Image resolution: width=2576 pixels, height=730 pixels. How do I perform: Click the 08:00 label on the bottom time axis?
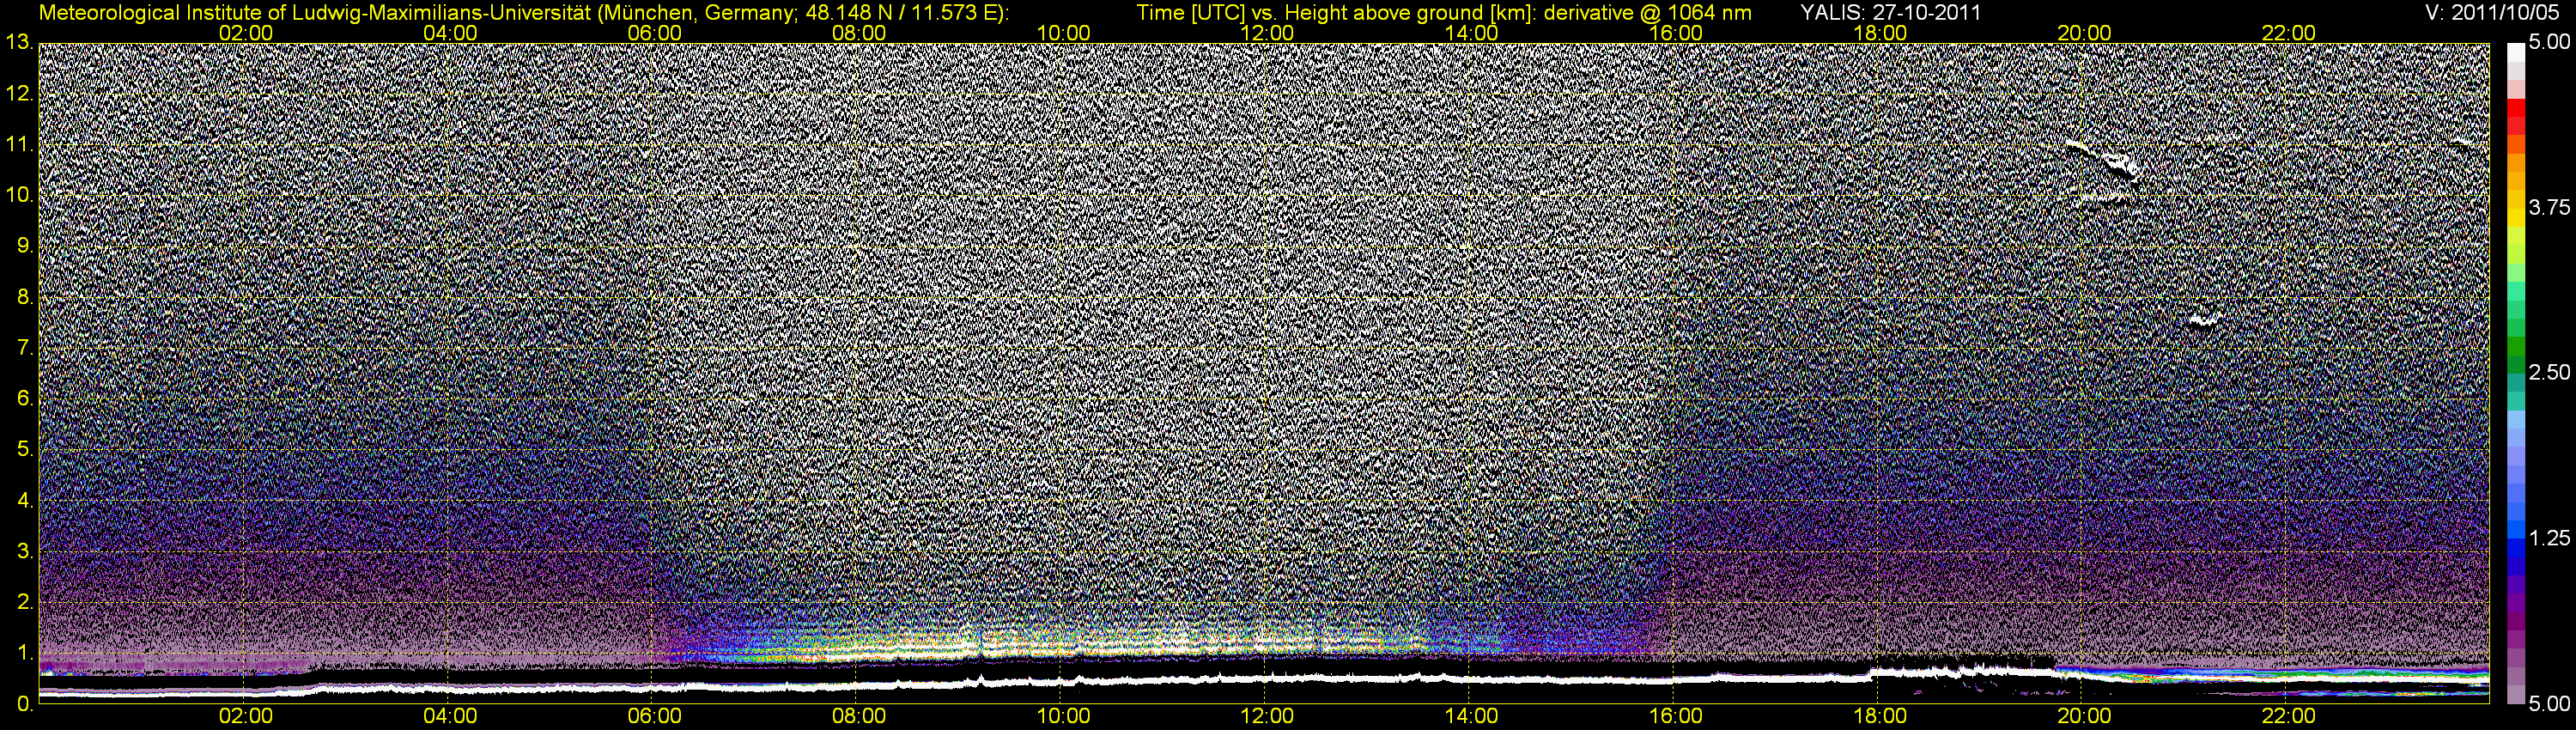pos(859,717)
